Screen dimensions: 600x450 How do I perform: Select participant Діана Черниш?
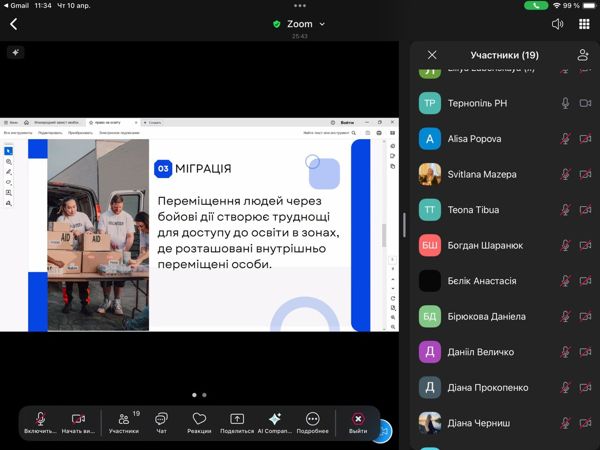tap(504, 423)
